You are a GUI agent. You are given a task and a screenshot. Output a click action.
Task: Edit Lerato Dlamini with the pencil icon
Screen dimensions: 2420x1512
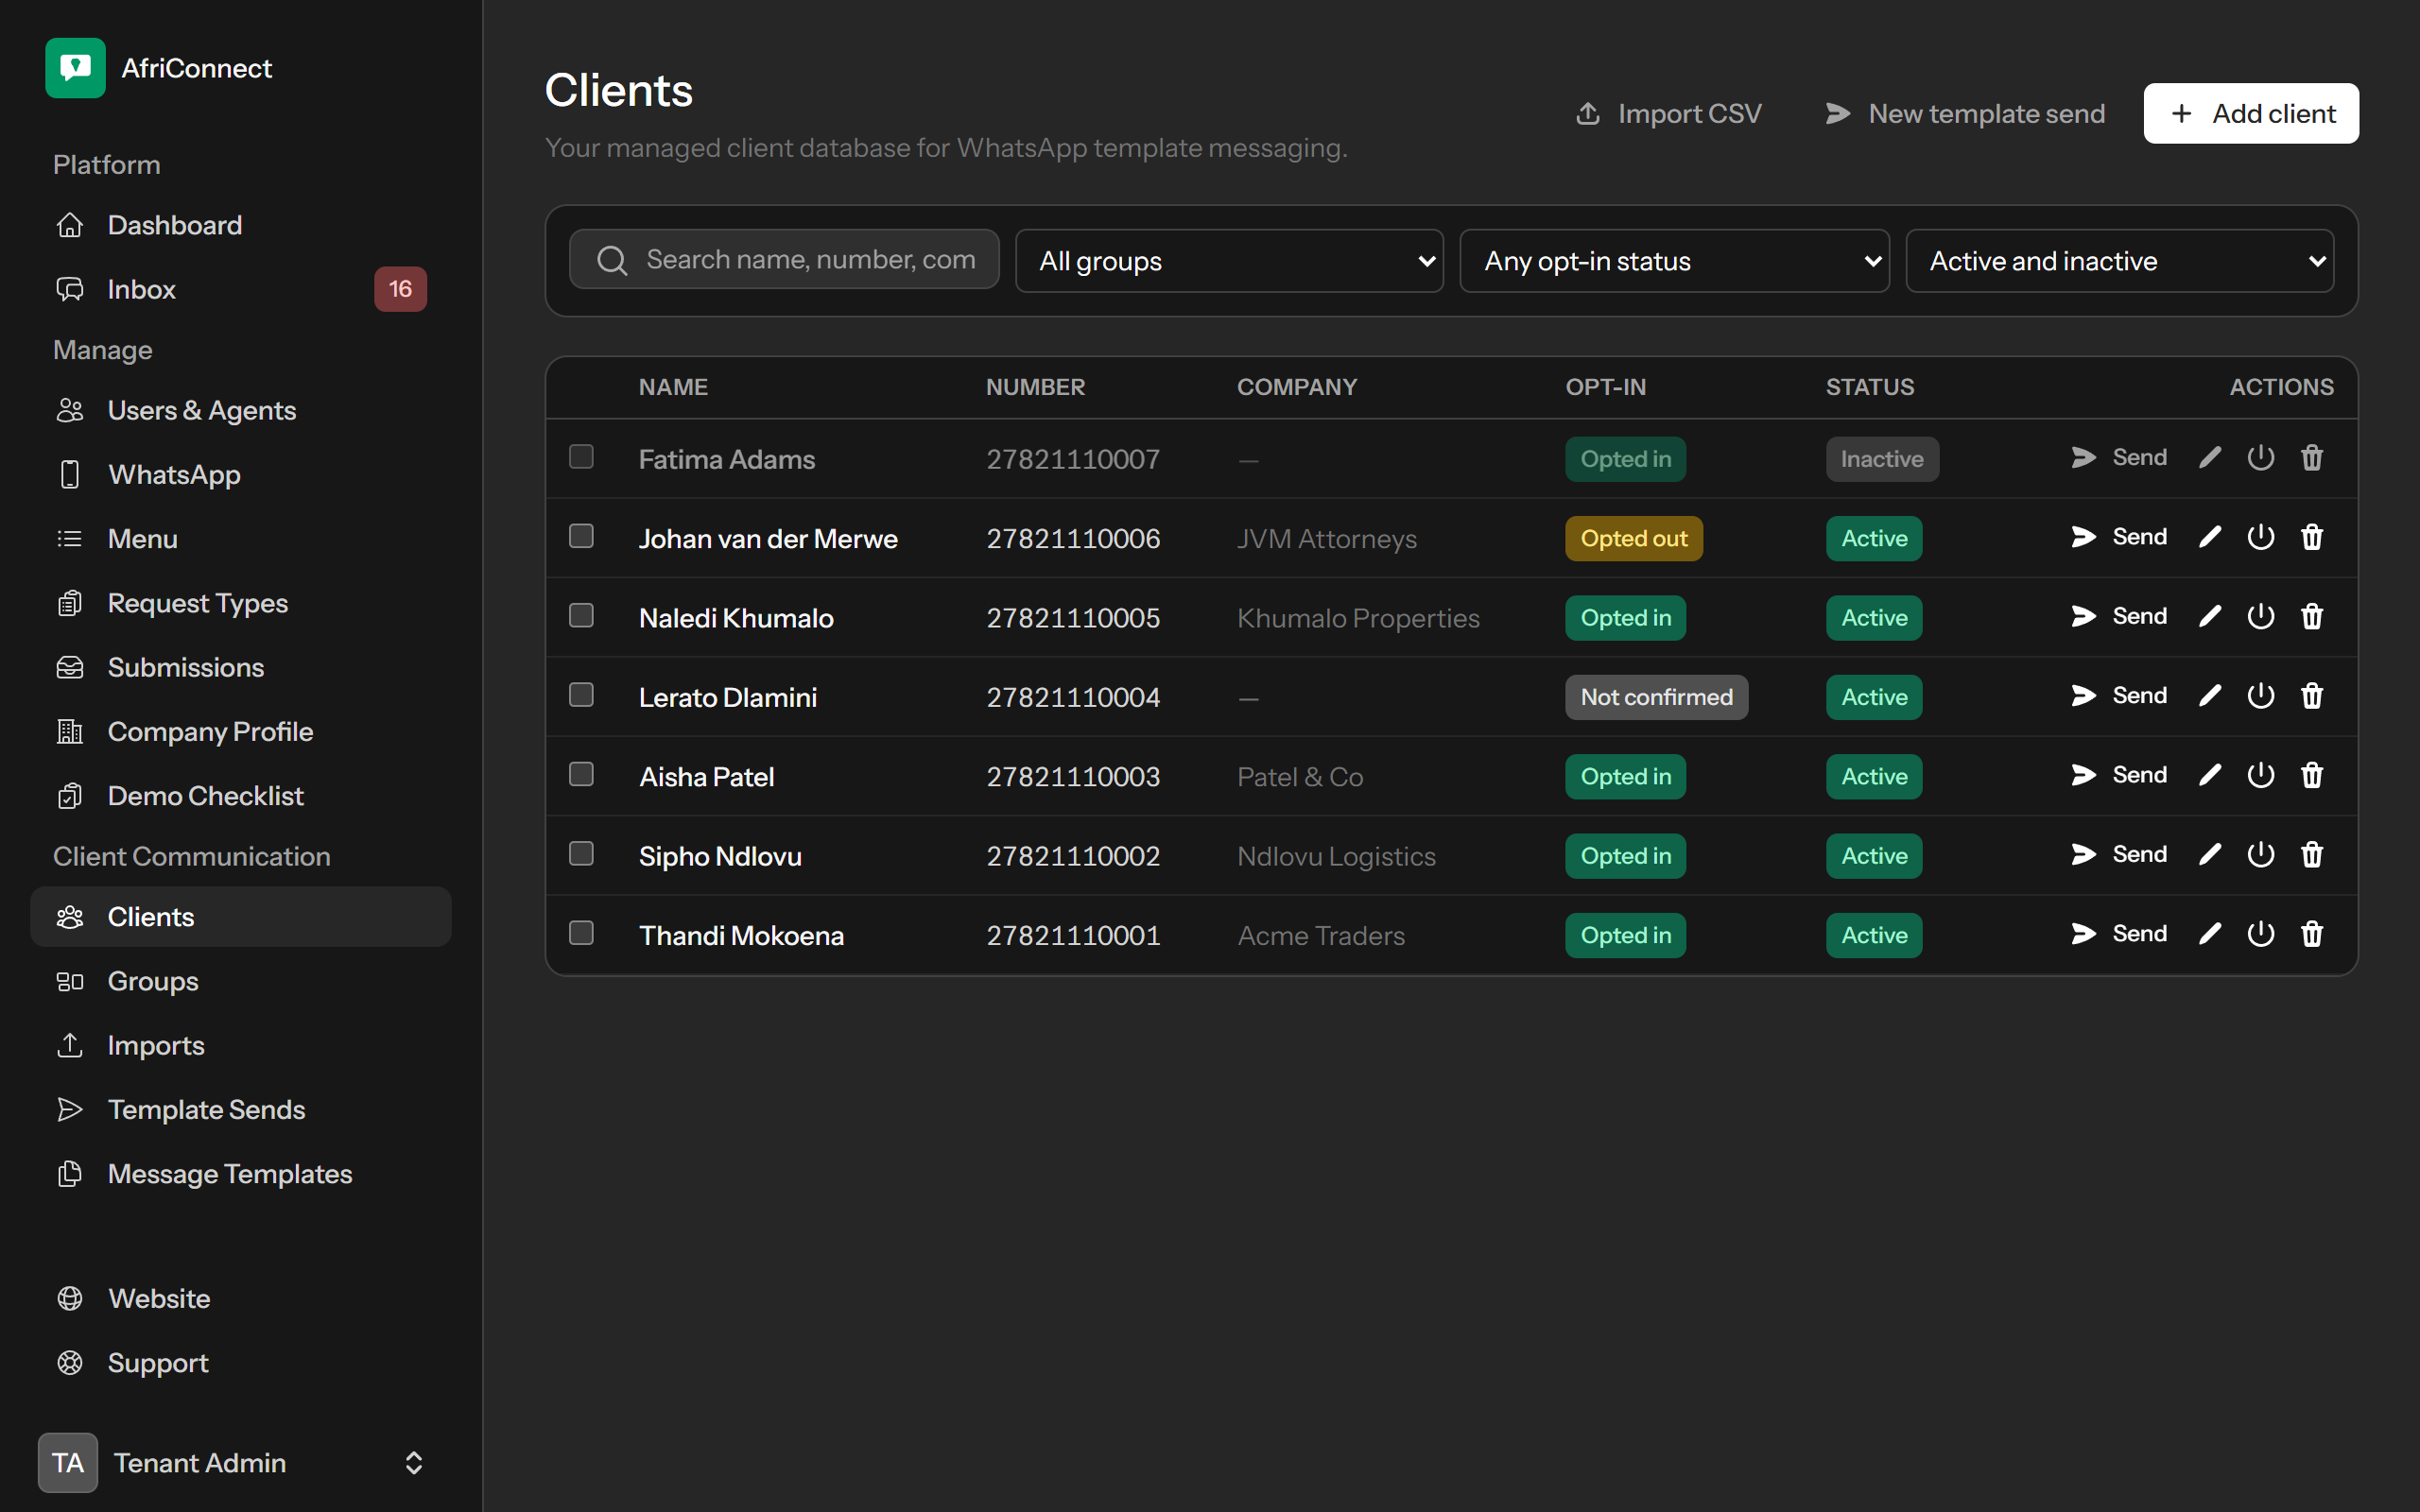pyautogui.click(x=2210, y=696)
